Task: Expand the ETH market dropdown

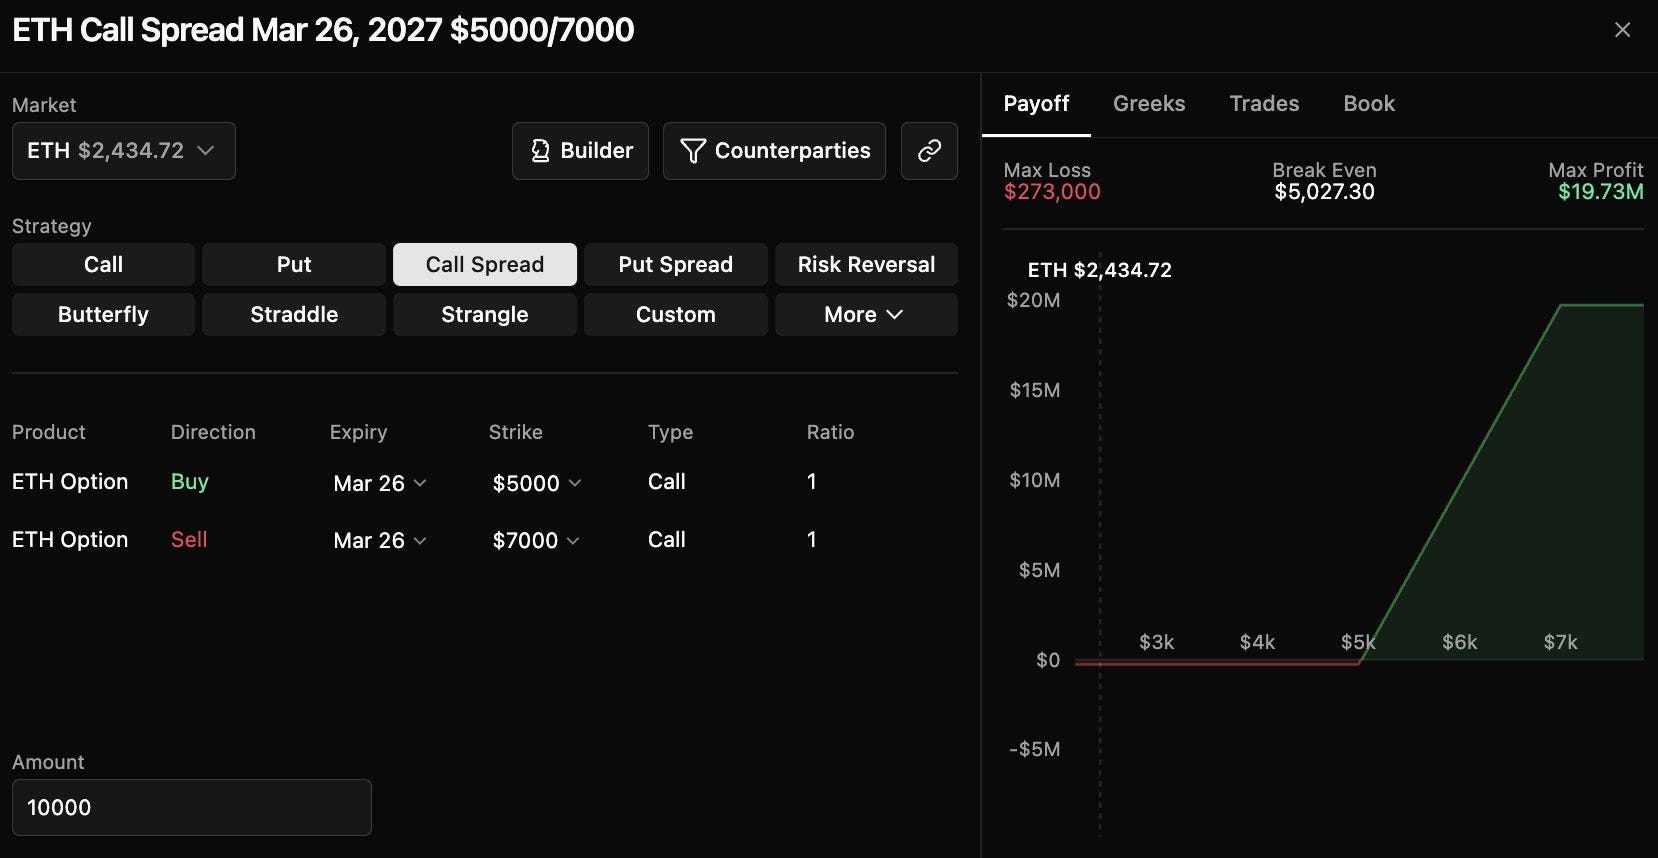Action: (124, 151)
